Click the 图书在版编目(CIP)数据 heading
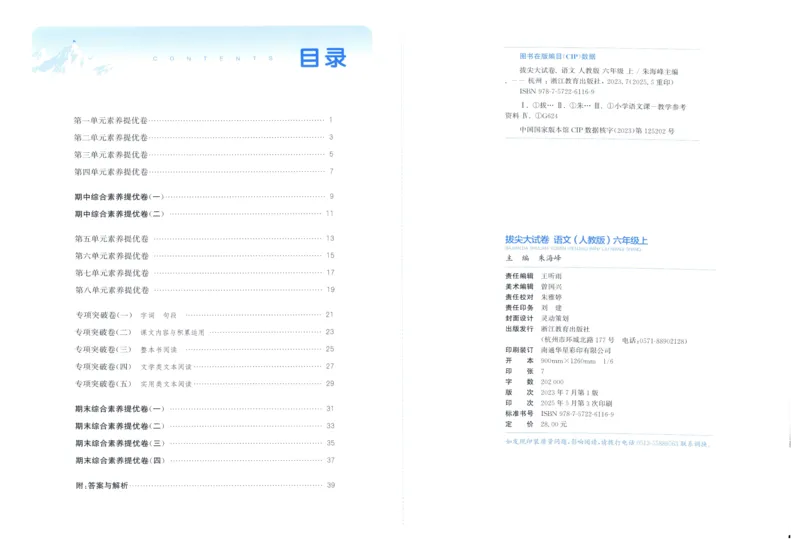 click(558, 57)
